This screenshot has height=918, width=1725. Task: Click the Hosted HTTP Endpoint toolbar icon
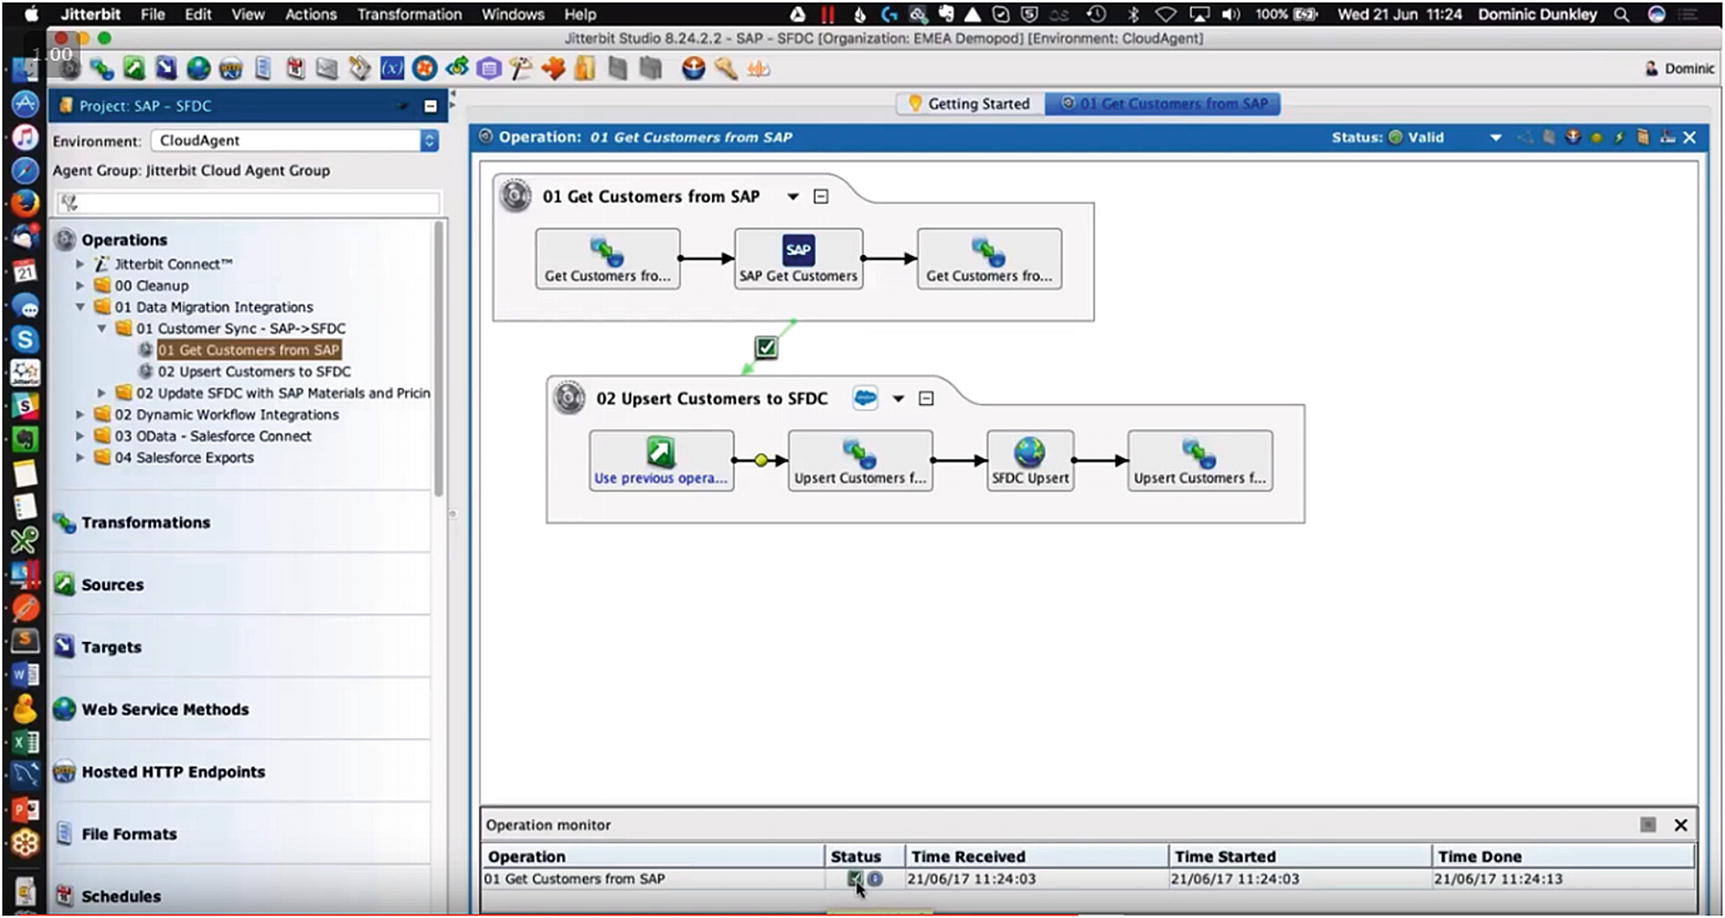point(231,69)
